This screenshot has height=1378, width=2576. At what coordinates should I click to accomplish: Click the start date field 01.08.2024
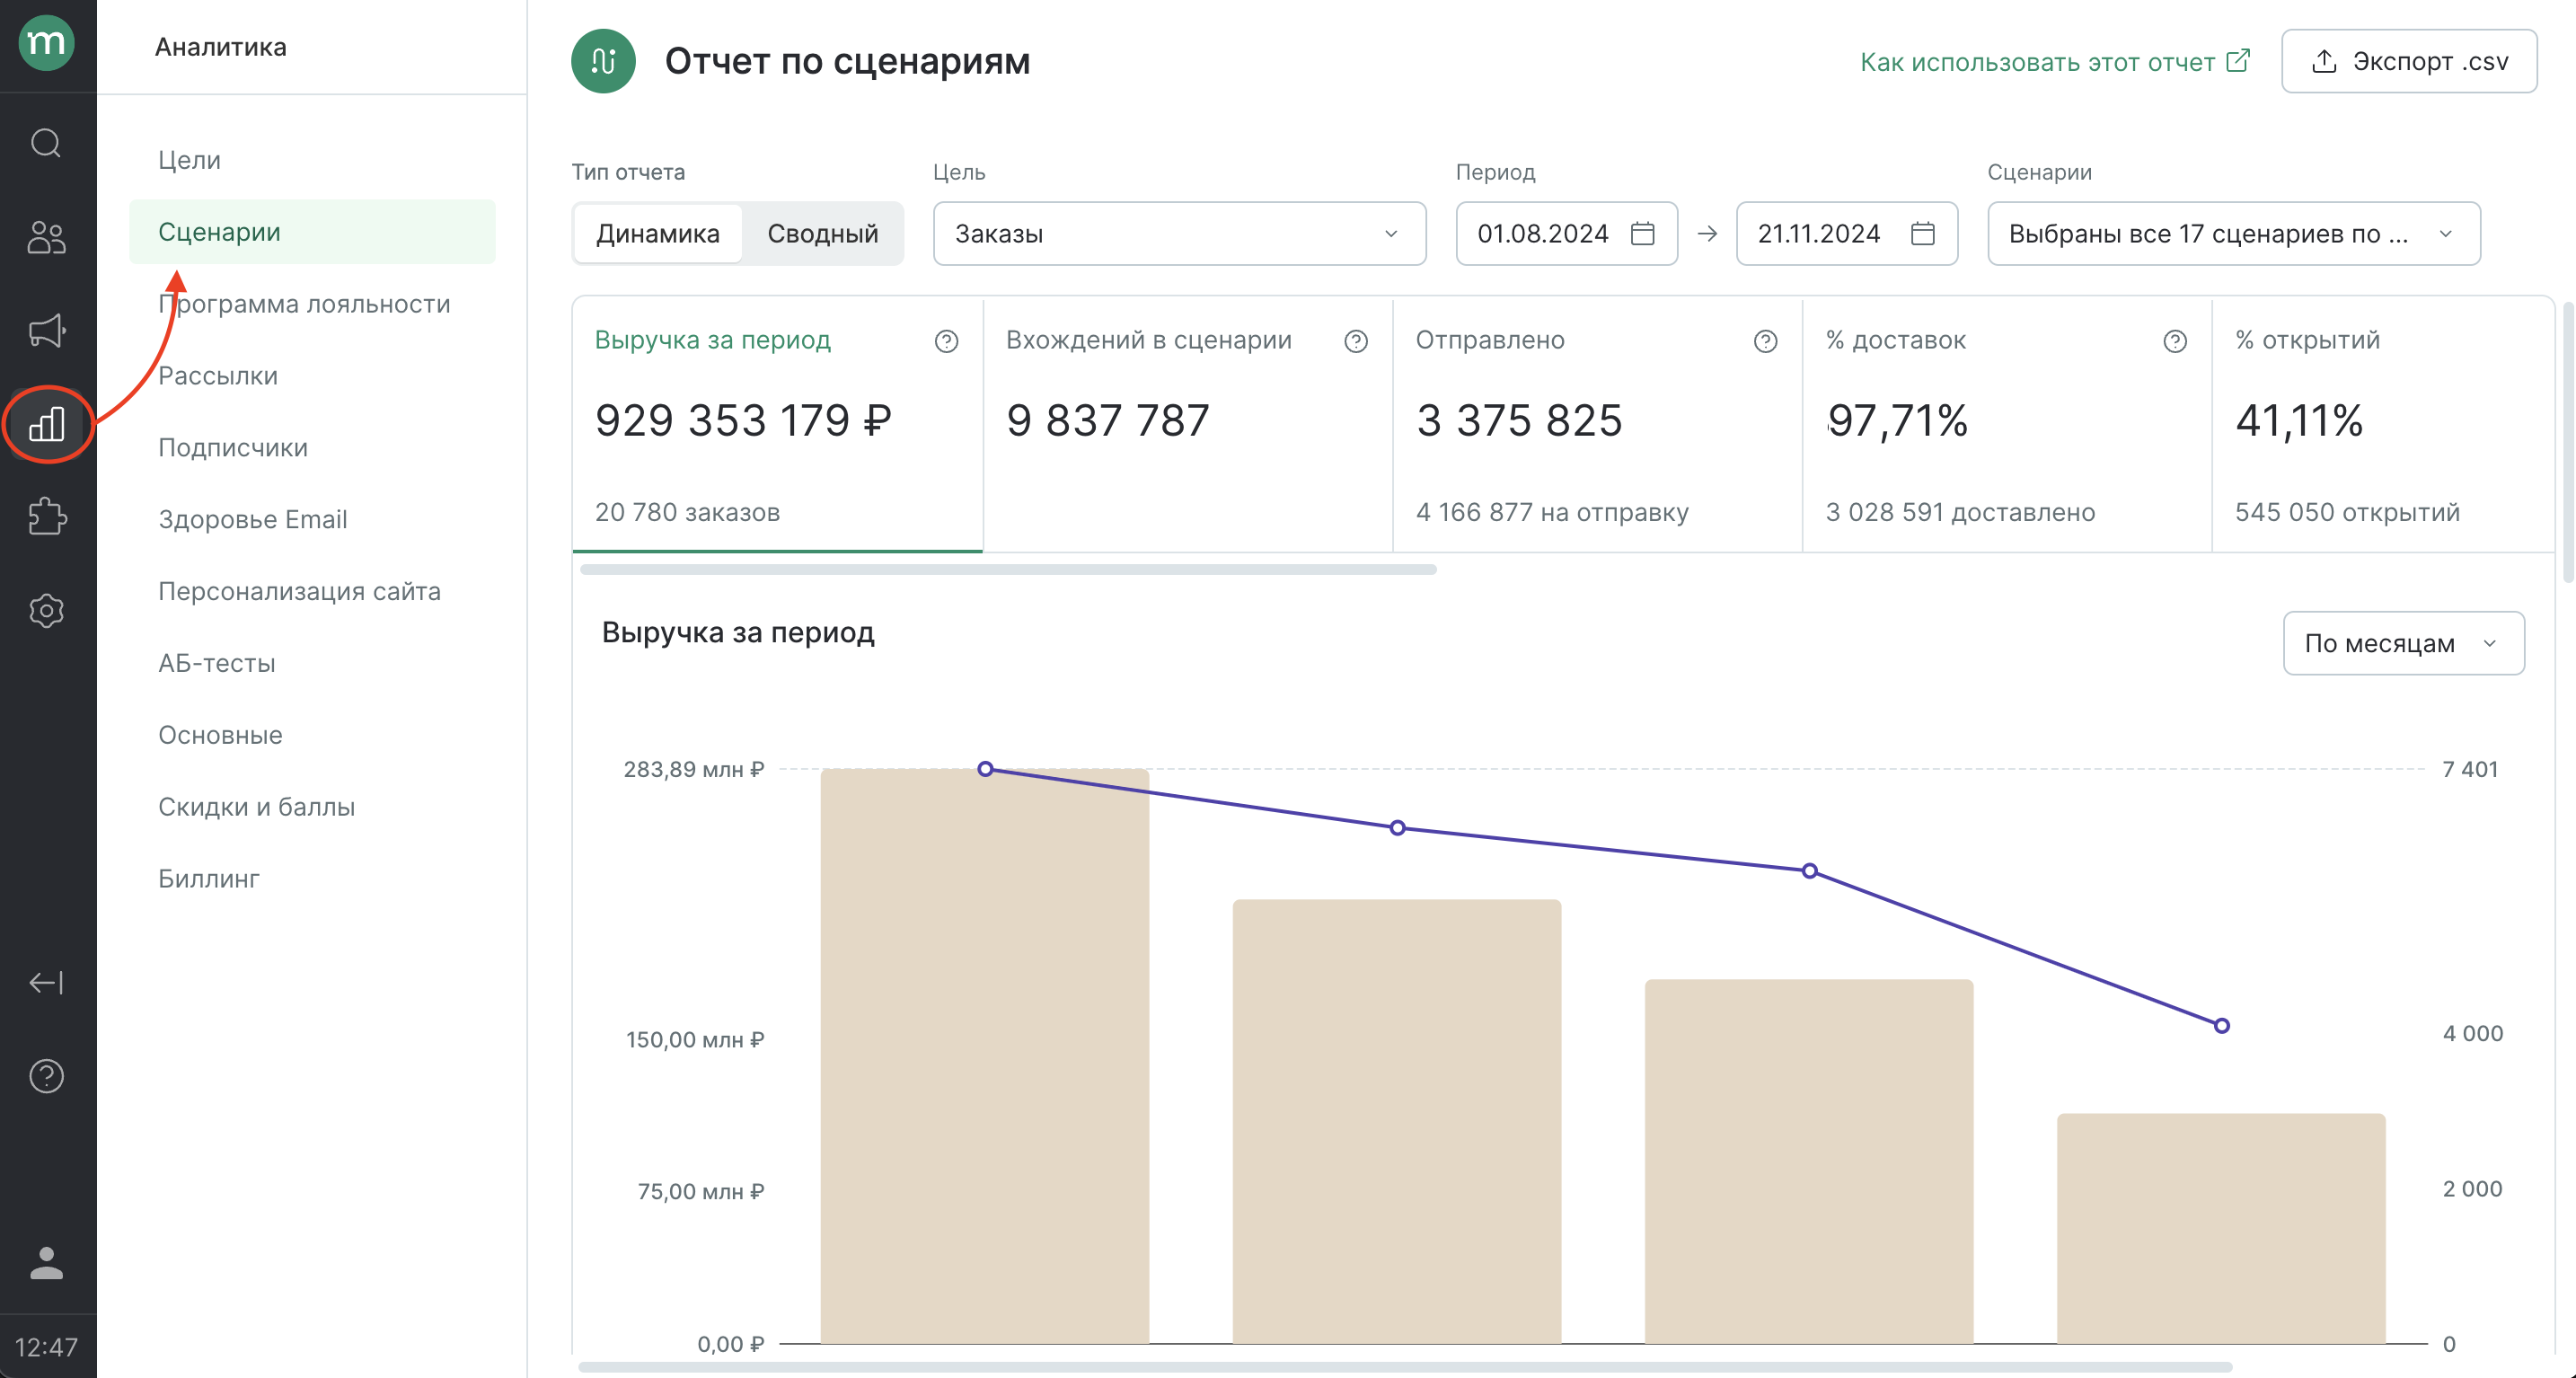1566,234
